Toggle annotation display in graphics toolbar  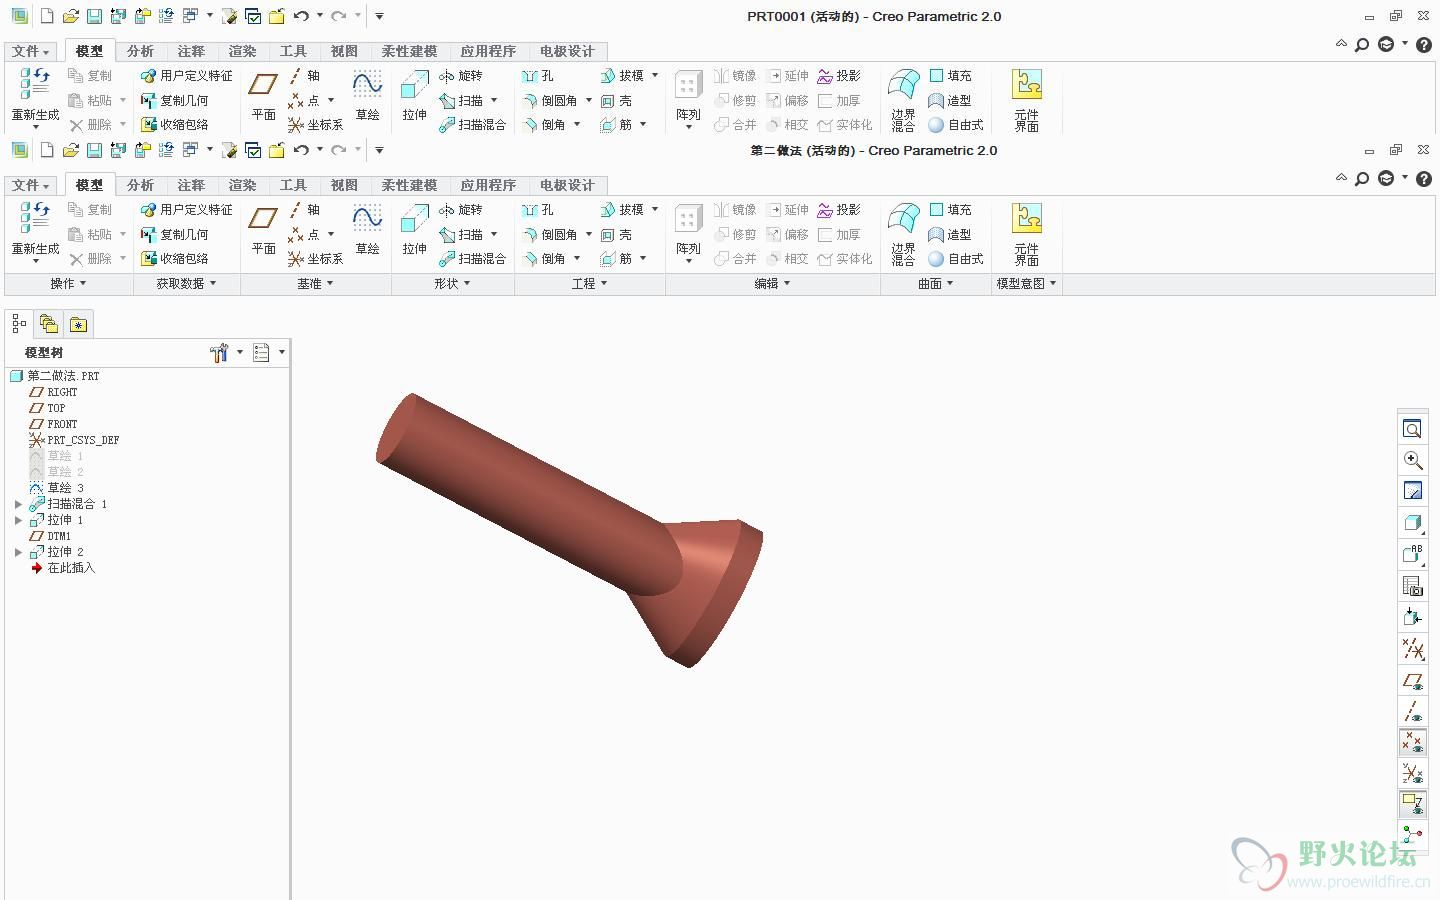tap(1412, 803)
